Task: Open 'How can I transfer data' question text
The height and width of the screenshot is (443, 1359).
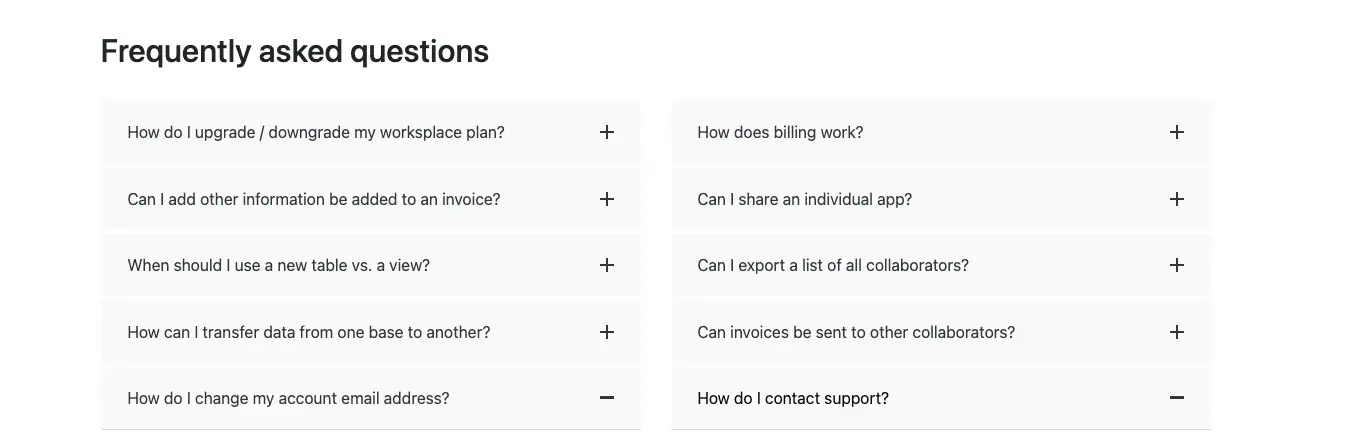Action: (x=309, y=332)
